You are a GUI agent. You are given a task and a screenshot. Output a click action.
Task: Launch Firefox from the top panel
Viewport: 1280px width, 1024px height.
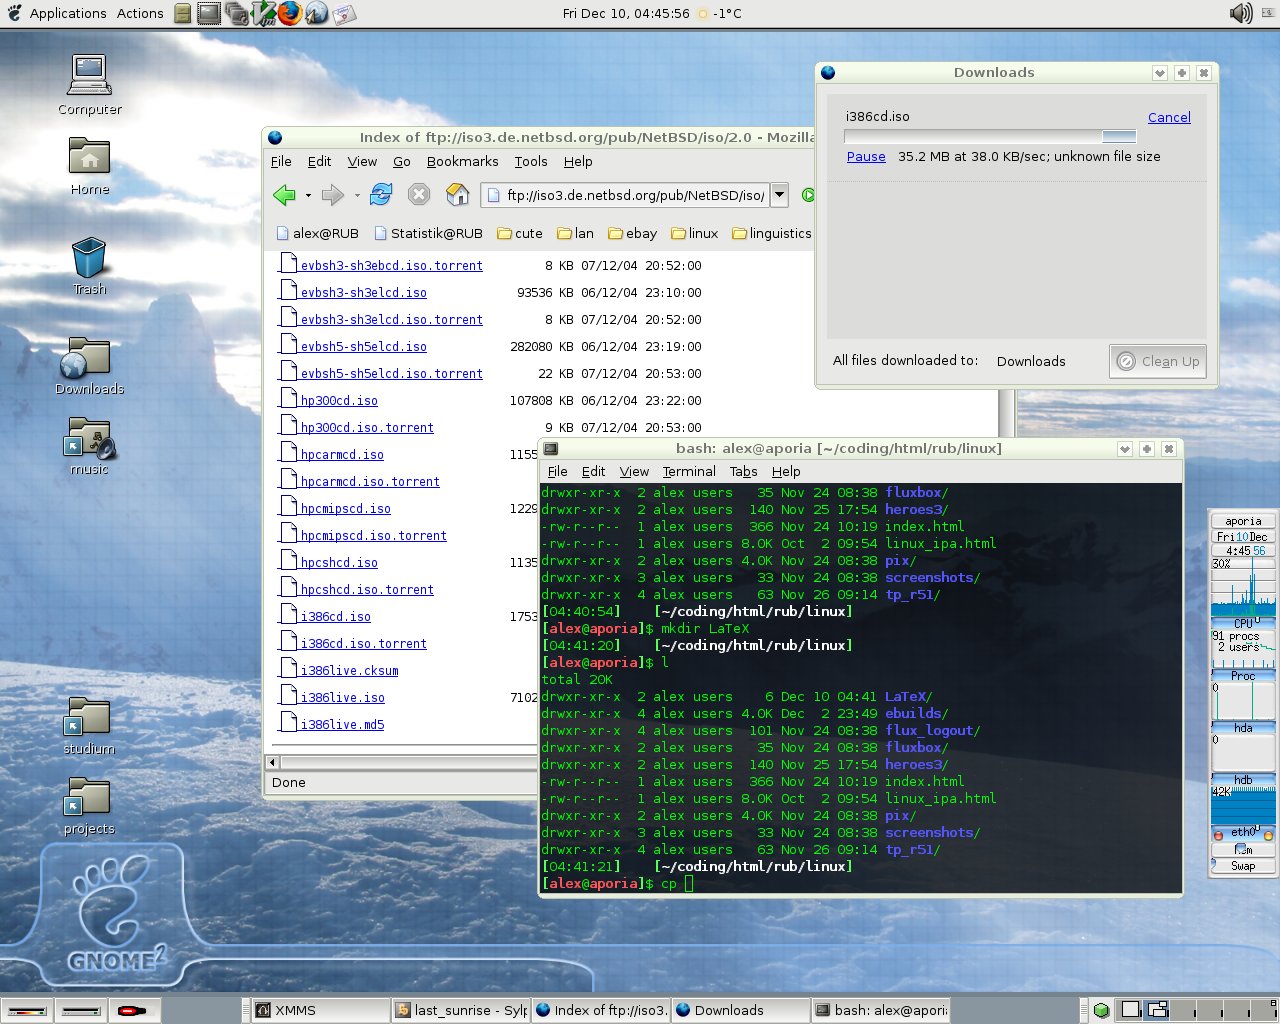pyautogui.click(x=290, y=13)
